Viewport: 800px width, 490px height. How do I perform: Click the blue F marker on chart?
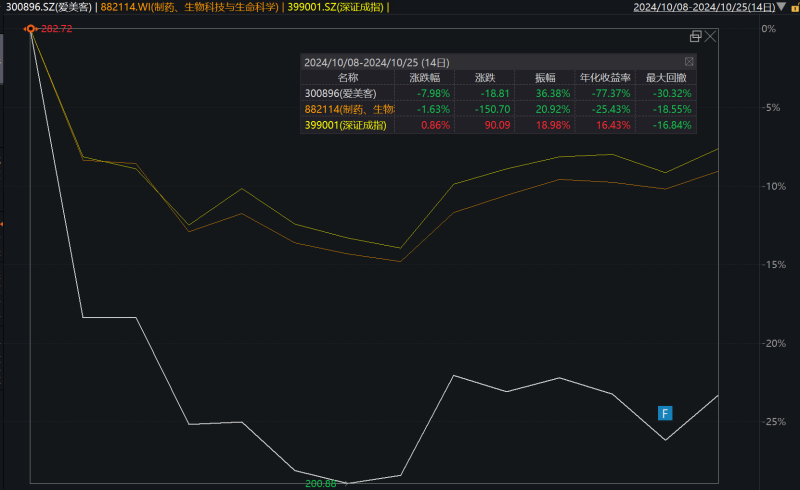pos(665,413)
